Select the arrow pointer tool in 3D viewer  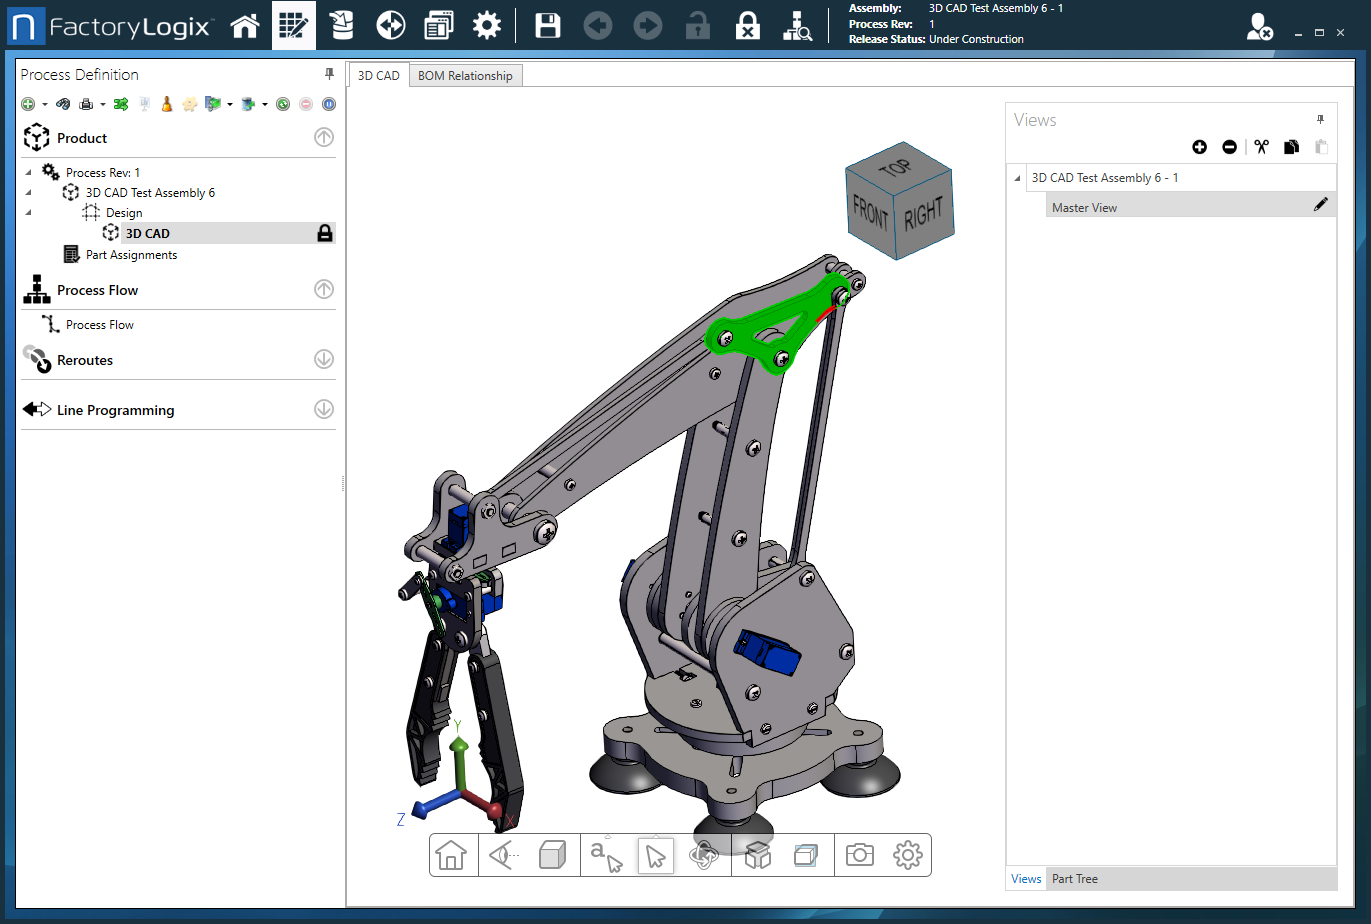pos(656,855)
